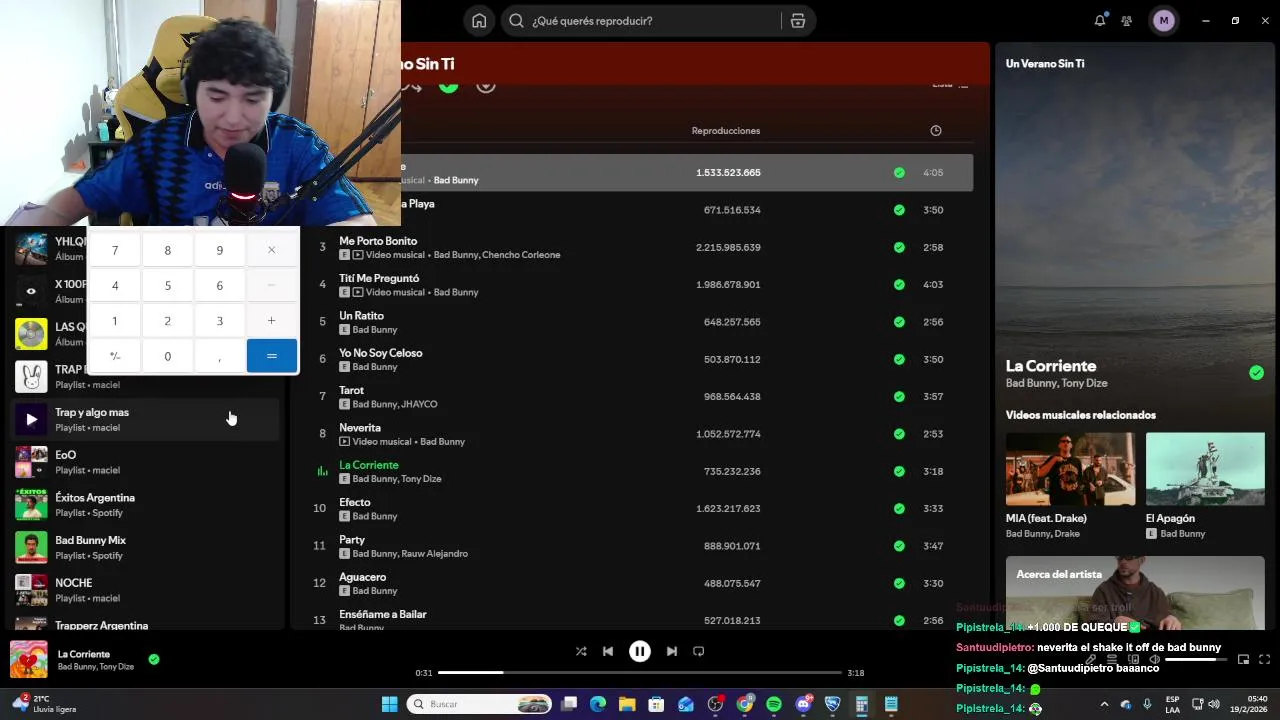
Task: Open artist link Tony Dize in tracklist
Action: (421, 479)
